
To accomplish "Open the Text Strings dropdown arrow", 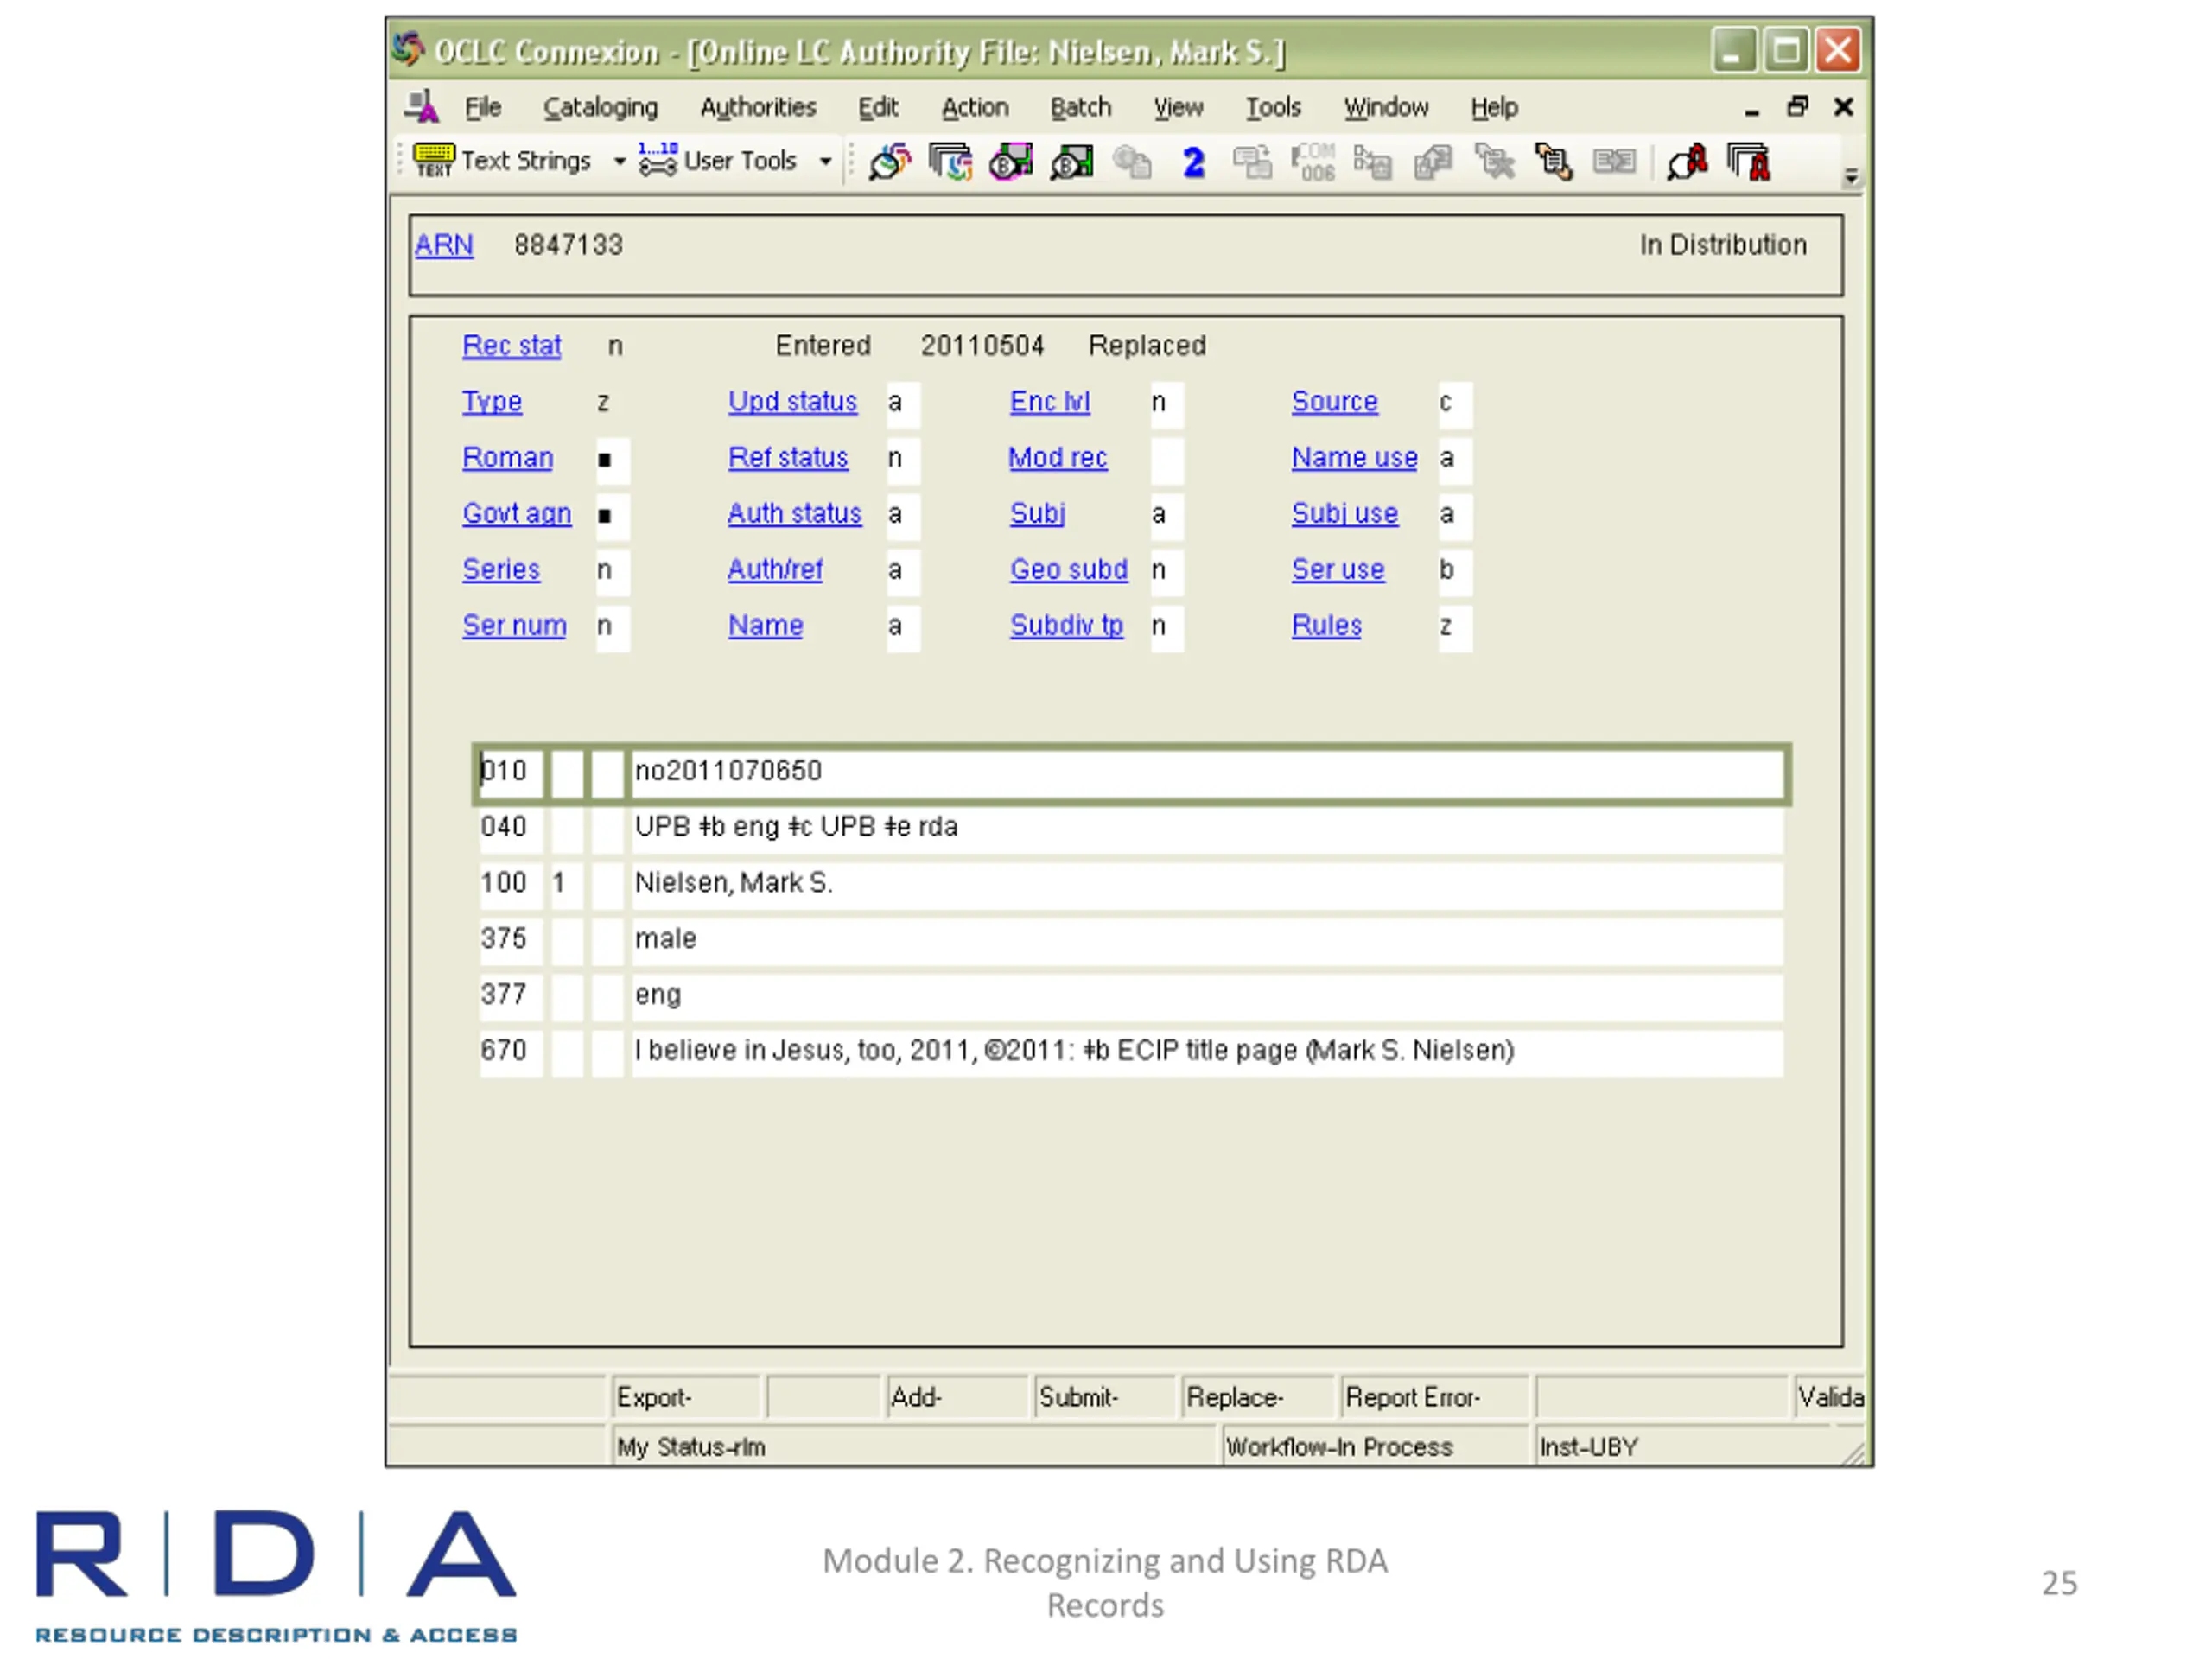I will click(x=620, y=161).
